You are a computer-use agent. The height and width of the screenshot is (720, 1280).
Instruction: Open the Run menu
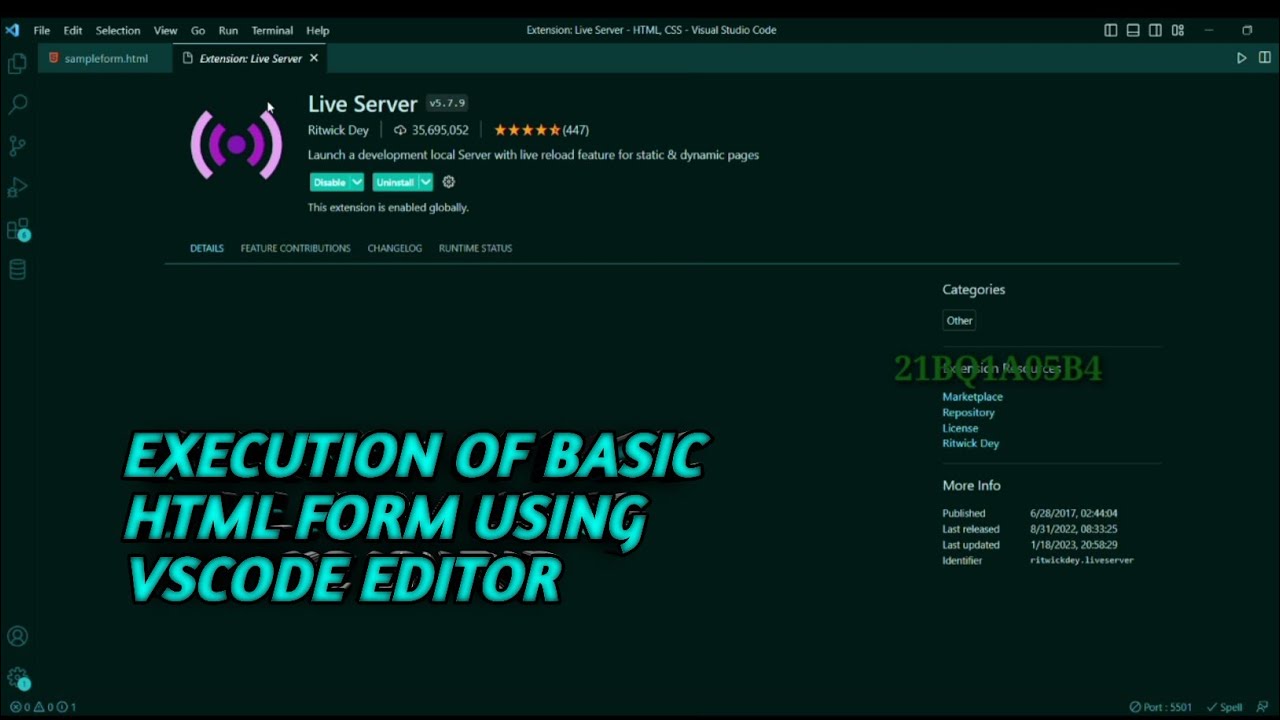(228, 30)
